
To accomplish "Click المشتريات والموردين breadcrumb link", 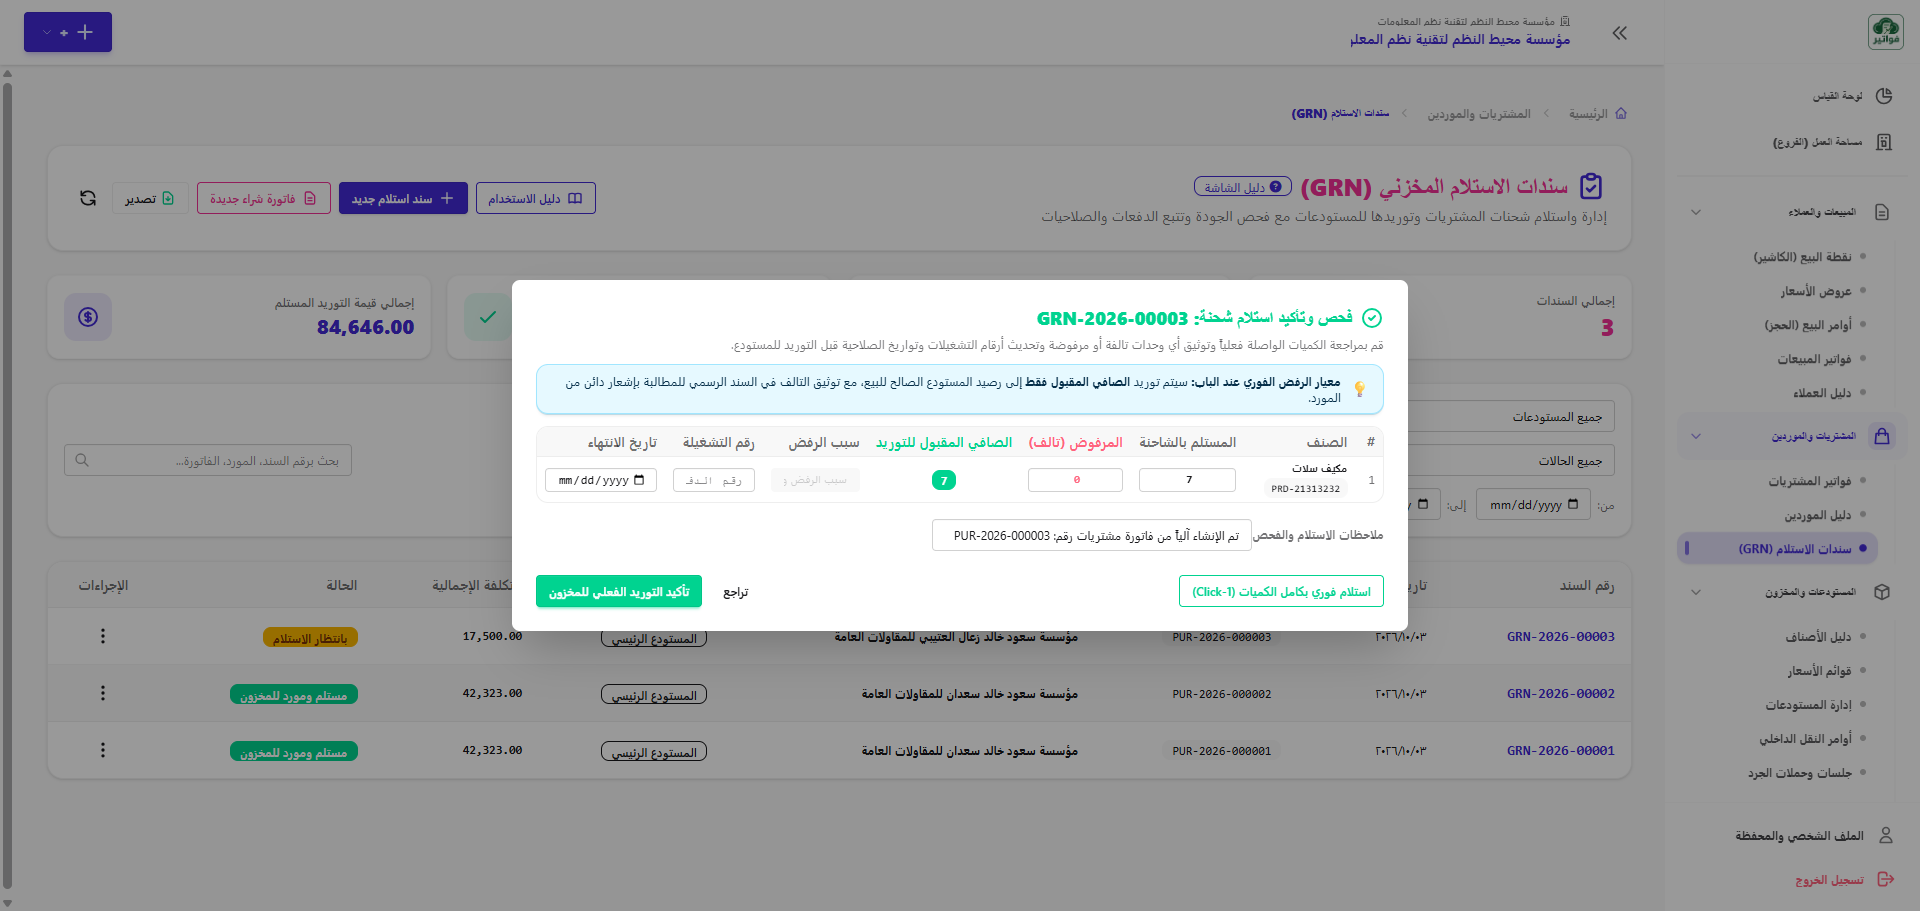I will point(1479,114).
